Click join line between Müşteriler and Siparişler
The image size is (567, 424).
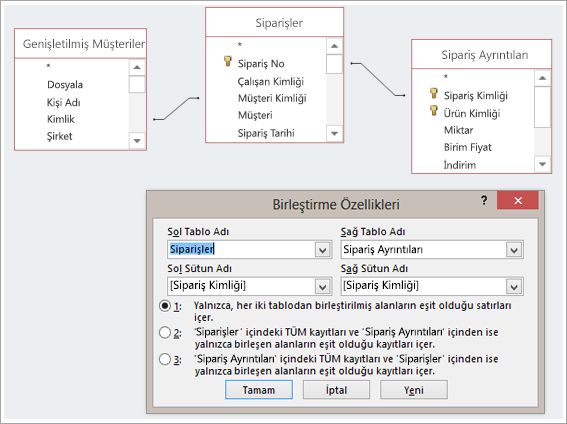(176, 108)
